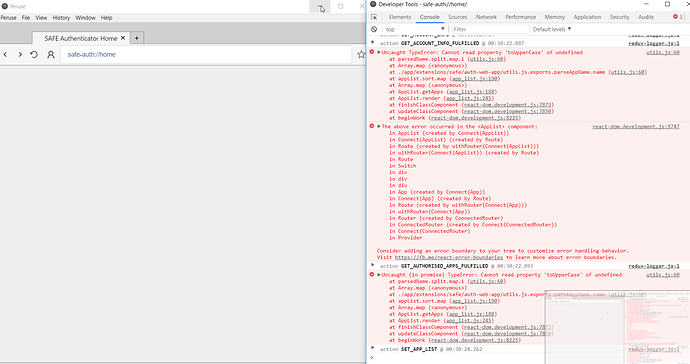Expand the GET_ACCOUNT_INFO_FULFILLED action entry
This screenshot has width=690, height=364.
tap(373, 43)
